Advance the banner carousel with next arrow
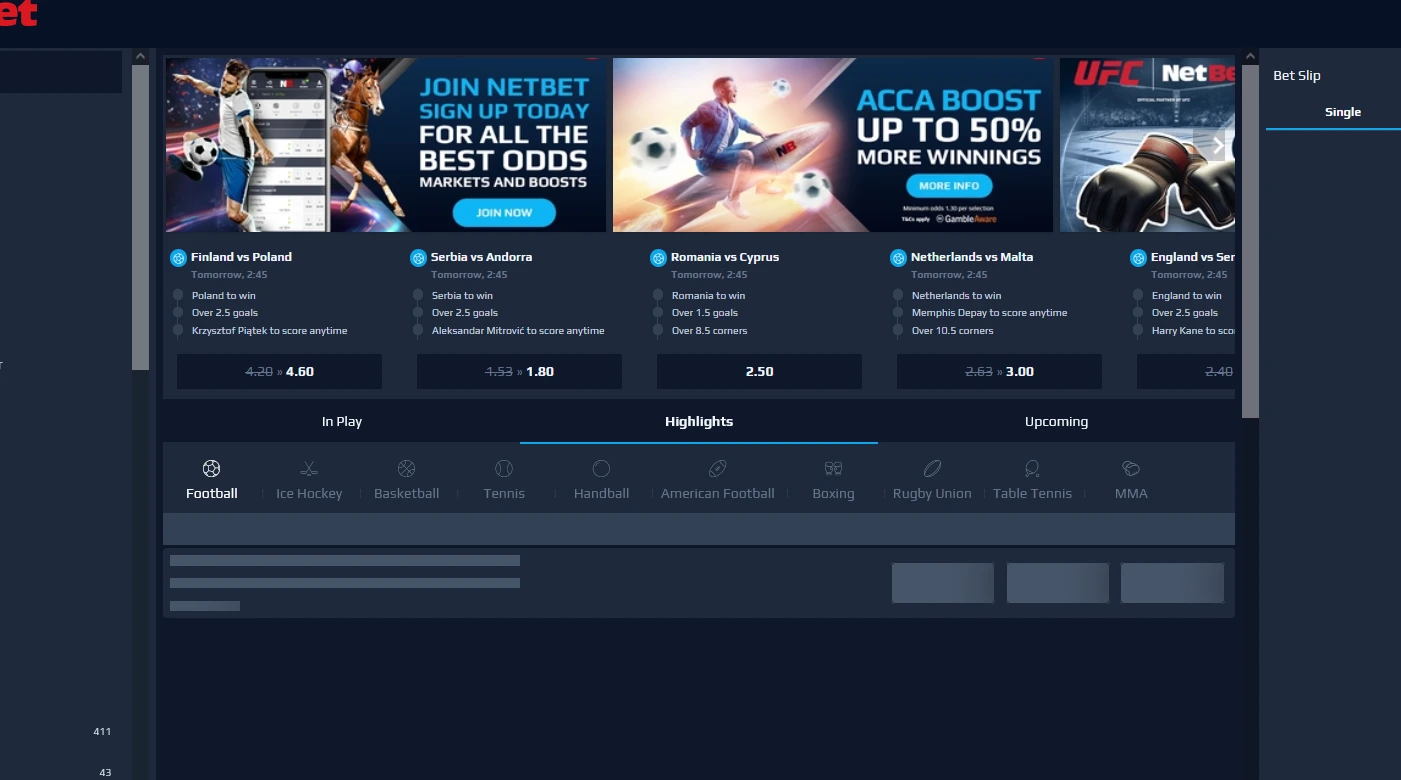Viewport: 1401px width, 780px height. coord(1217,145)
